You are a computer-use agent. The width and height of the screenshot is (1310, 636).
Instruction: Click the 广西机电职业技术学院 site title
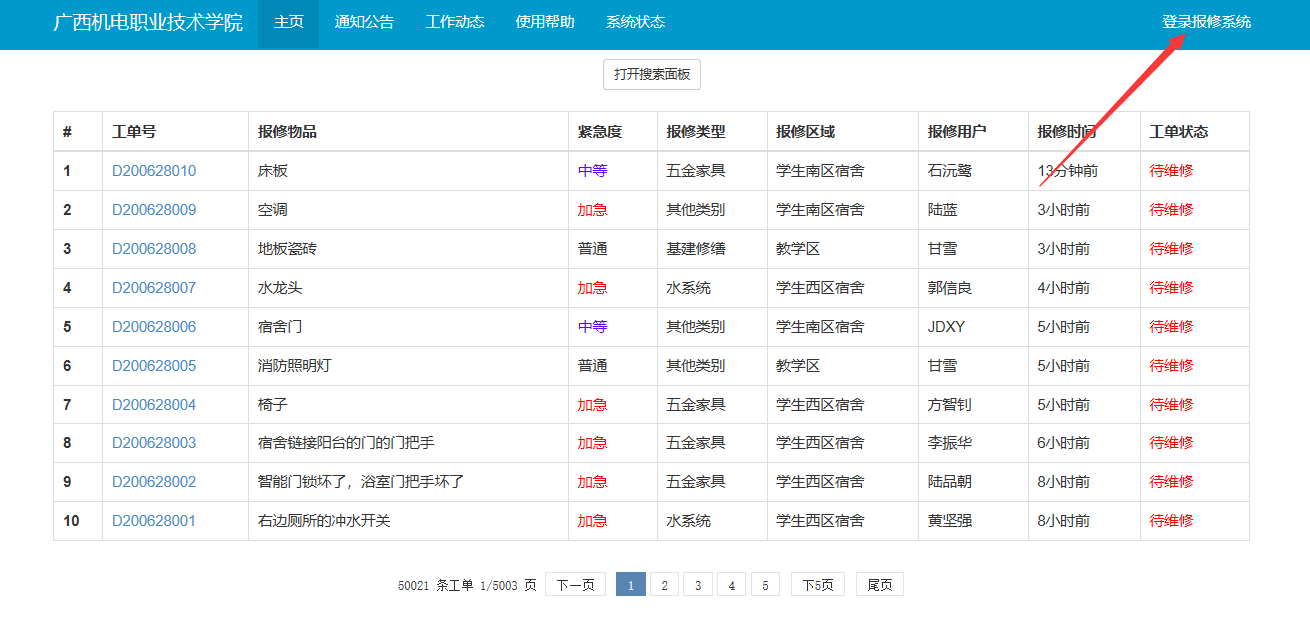click(148, 22)
